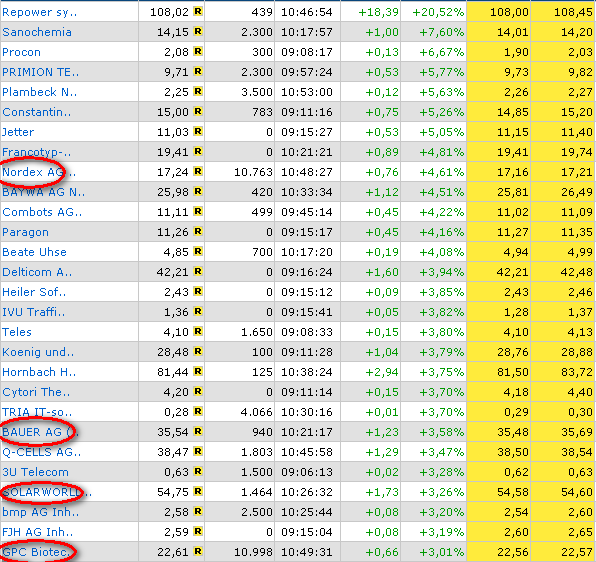Click the R icon beside 19,41 price
Screen dimensions: 596x562
pos(198,151)
